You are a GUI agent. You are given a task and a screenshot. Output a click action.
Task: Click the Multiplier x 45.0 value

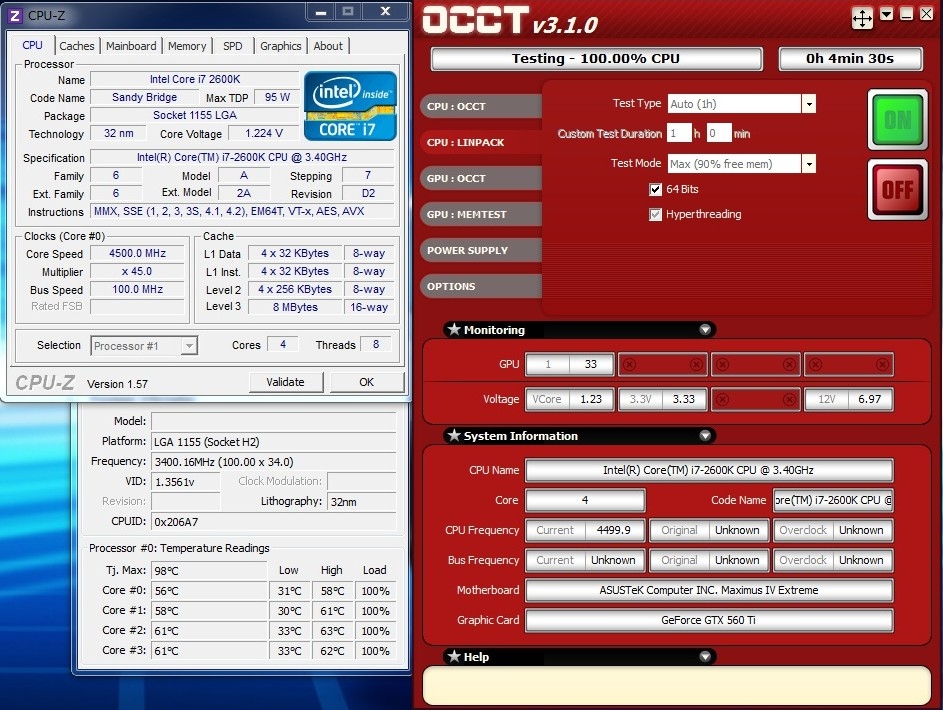(138, 272)
